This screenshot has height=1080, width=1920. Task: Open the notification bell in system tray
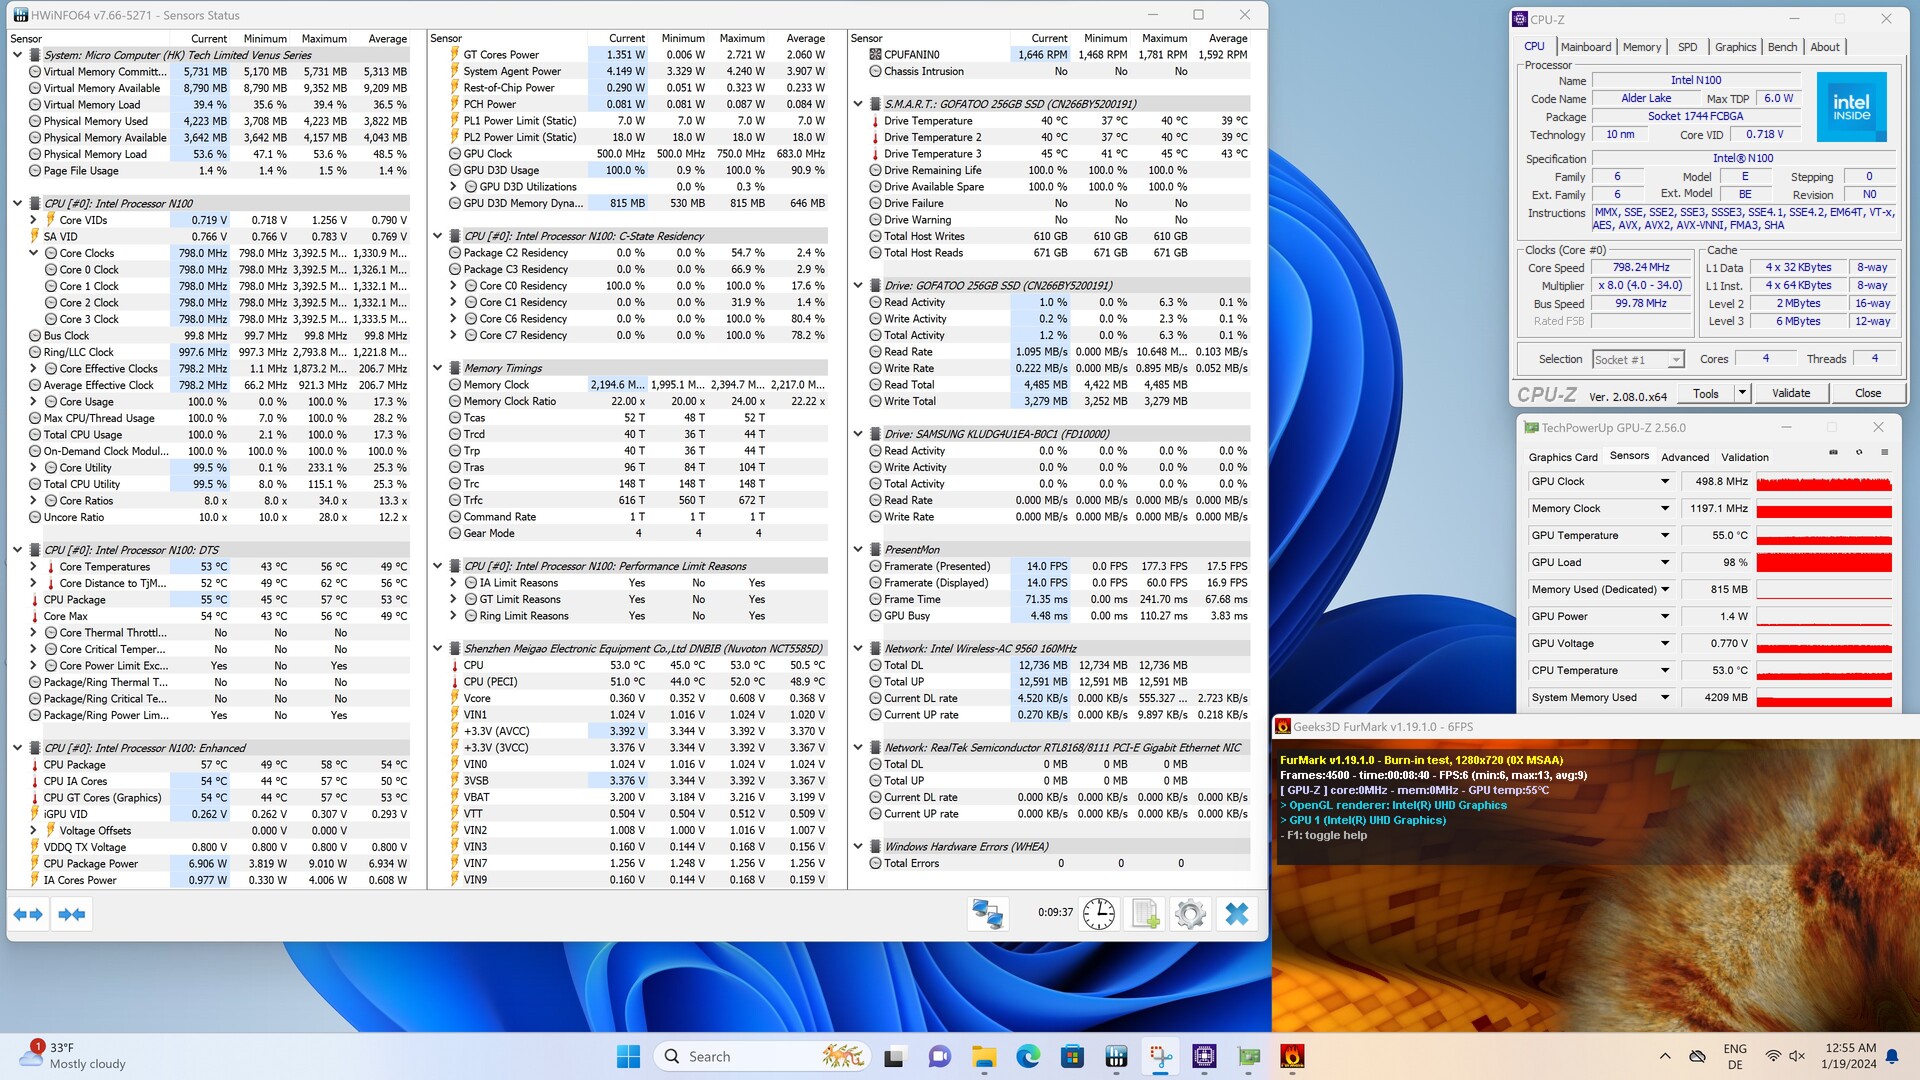1892,1056
